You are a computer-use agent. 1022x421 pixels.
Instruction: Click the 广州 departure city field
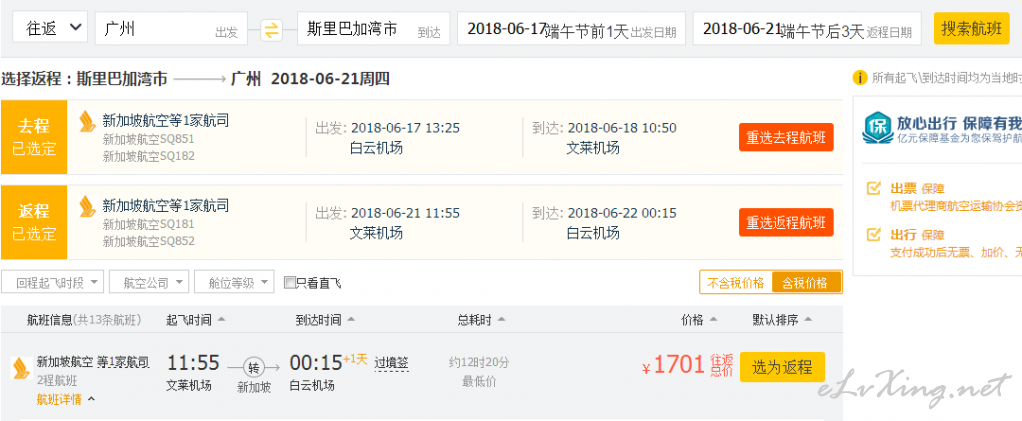tap(171, 29)
